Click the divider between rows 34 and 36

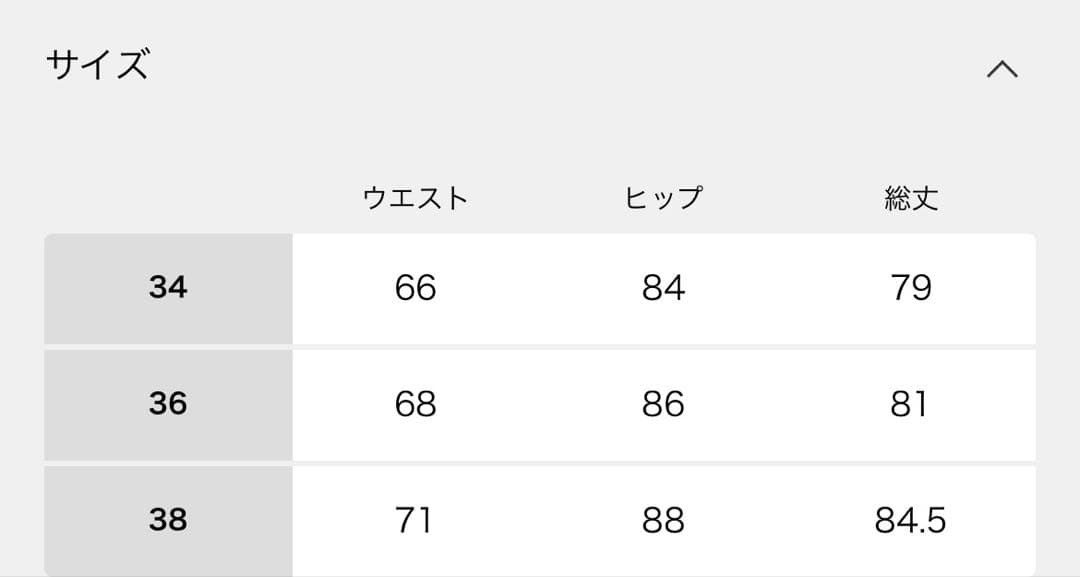pos(540,346)
